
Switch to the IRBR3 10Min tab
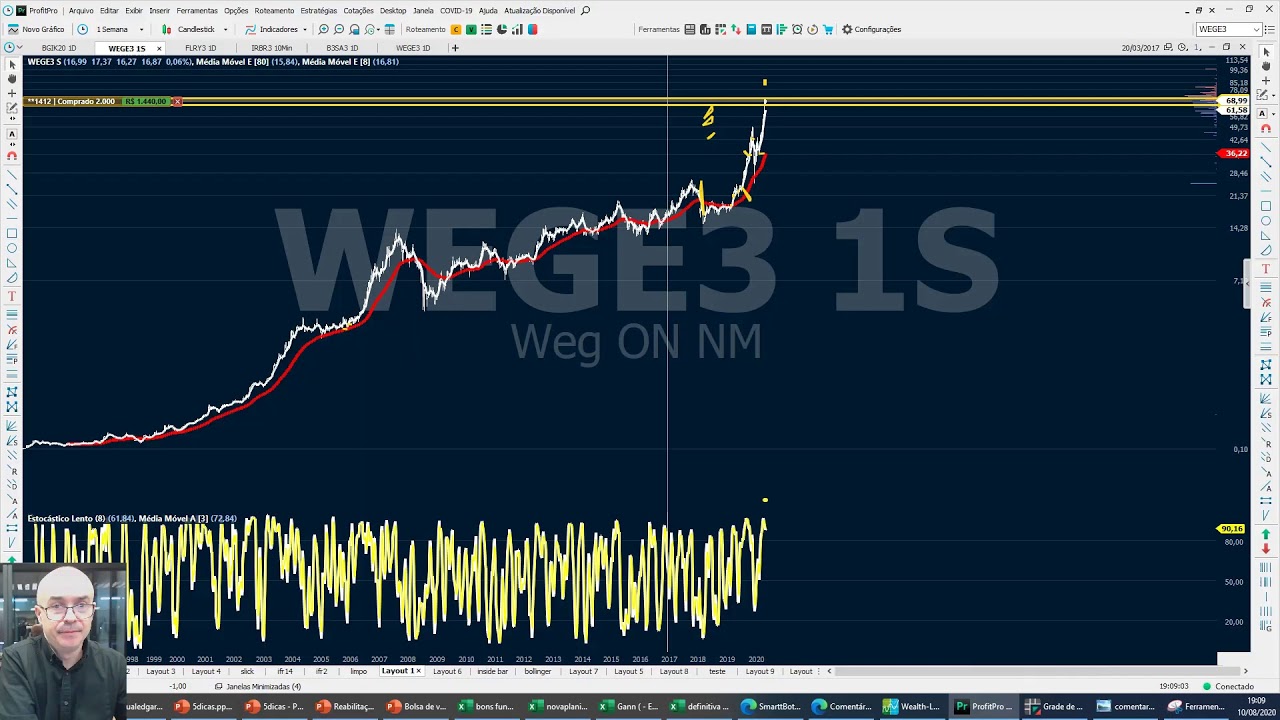click(272, 48)
